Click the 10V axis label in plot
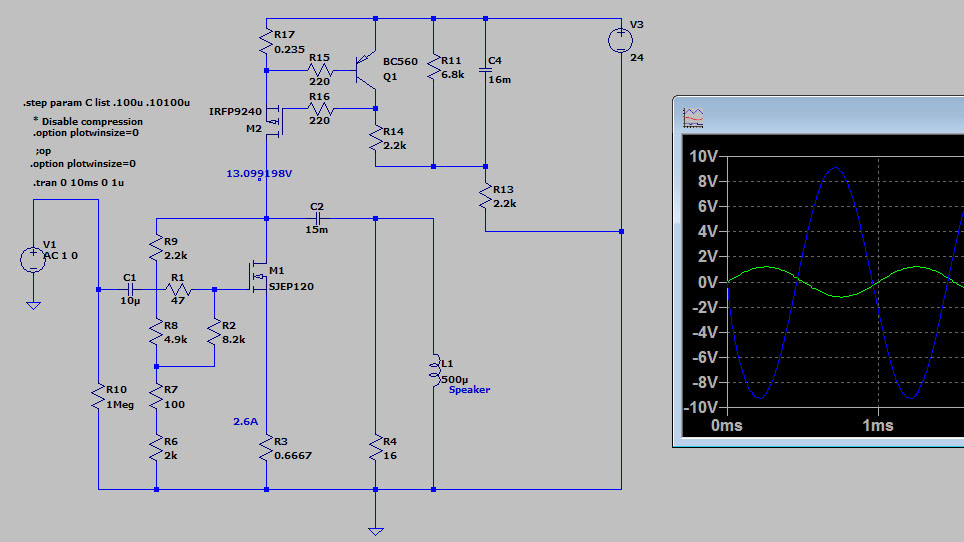This screenshot has height=542, width=964. [x=704, y=157]
